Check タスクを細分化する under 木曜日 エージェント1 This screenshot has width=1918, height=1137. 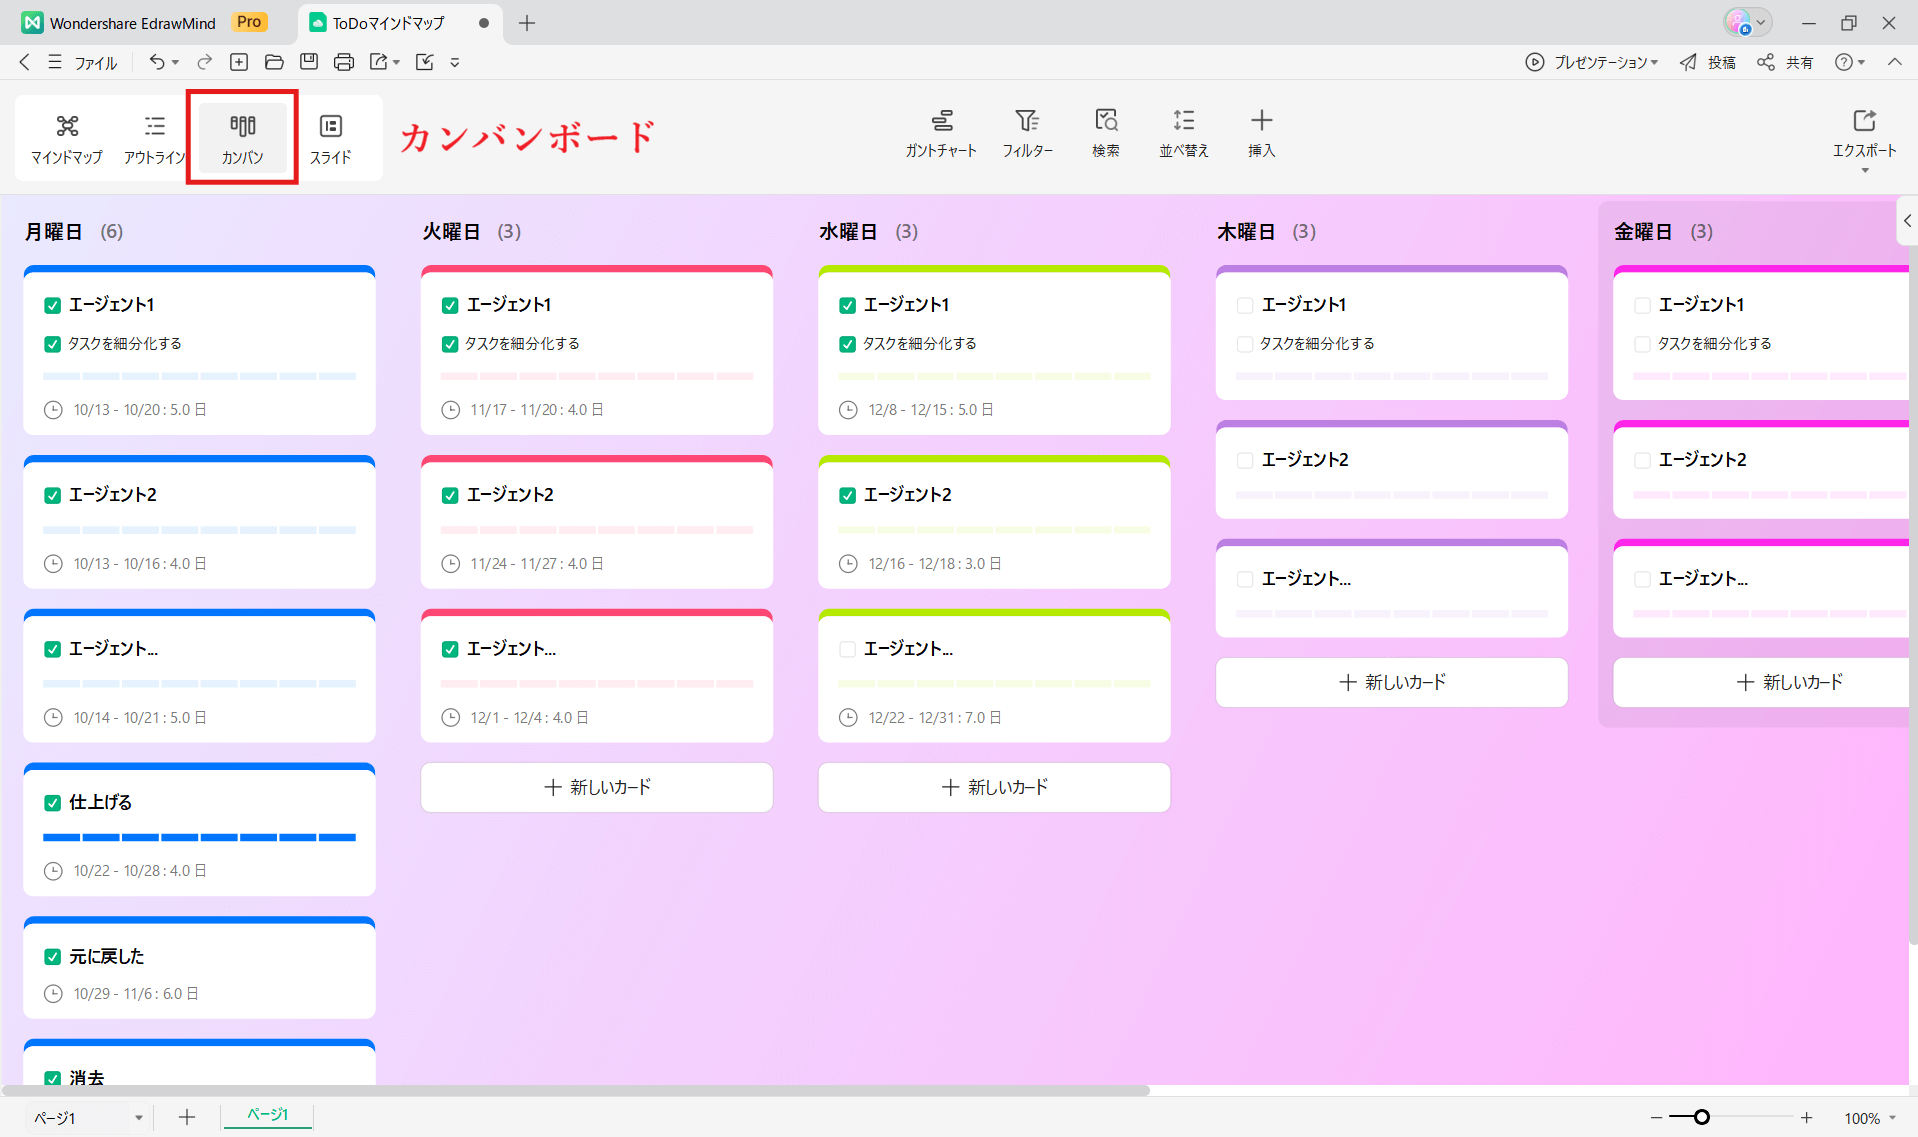point(1244,344)
